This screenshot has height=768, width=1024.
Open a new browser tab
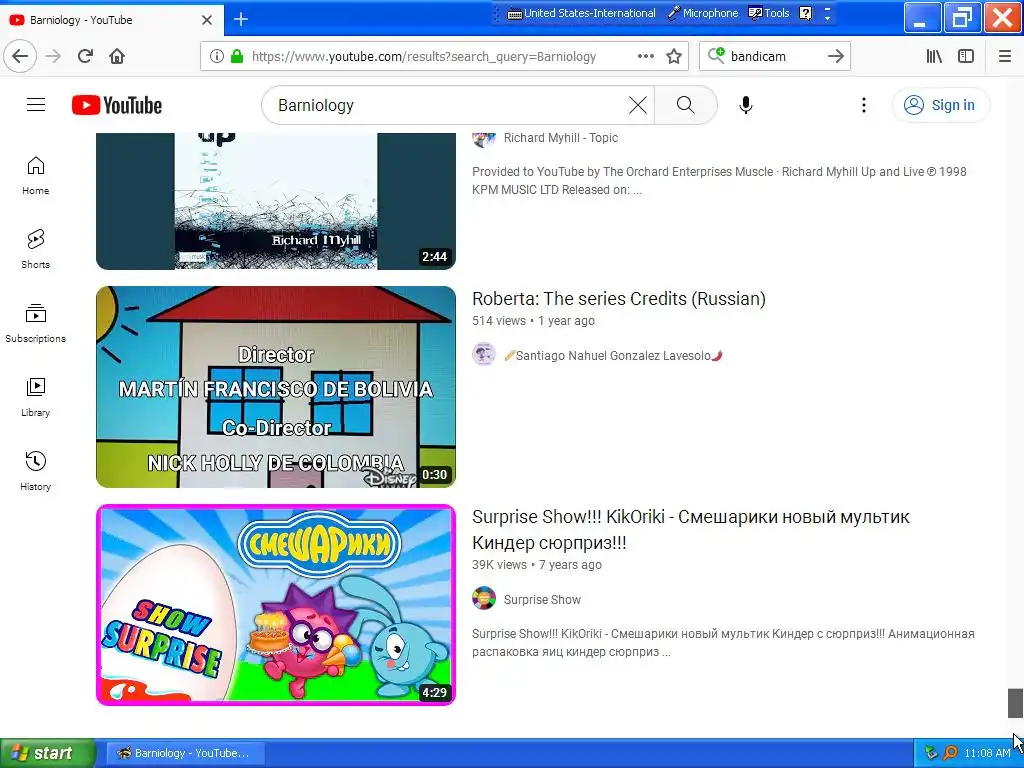point(241,20)
